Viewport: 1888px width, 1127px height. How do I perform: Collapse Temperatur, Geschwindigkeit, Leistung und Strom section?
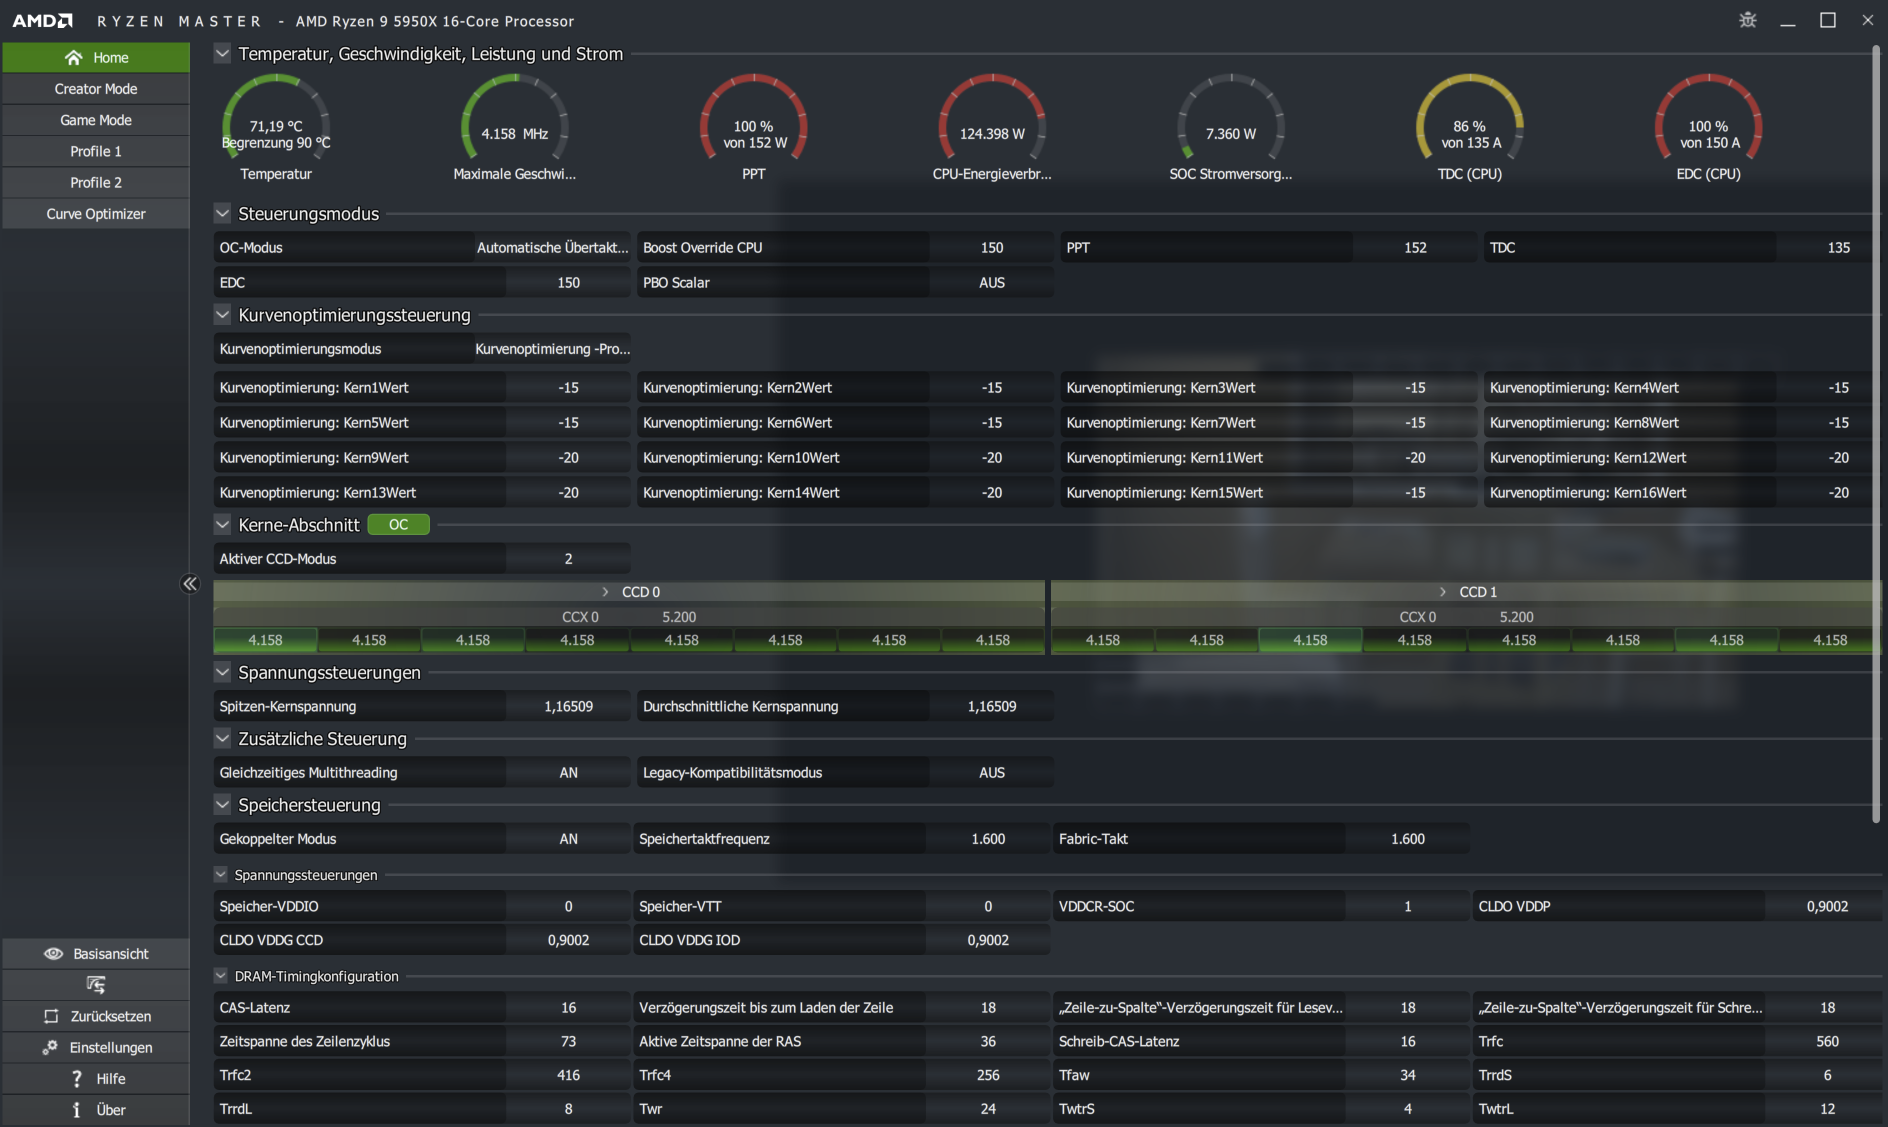coord(223,54)
